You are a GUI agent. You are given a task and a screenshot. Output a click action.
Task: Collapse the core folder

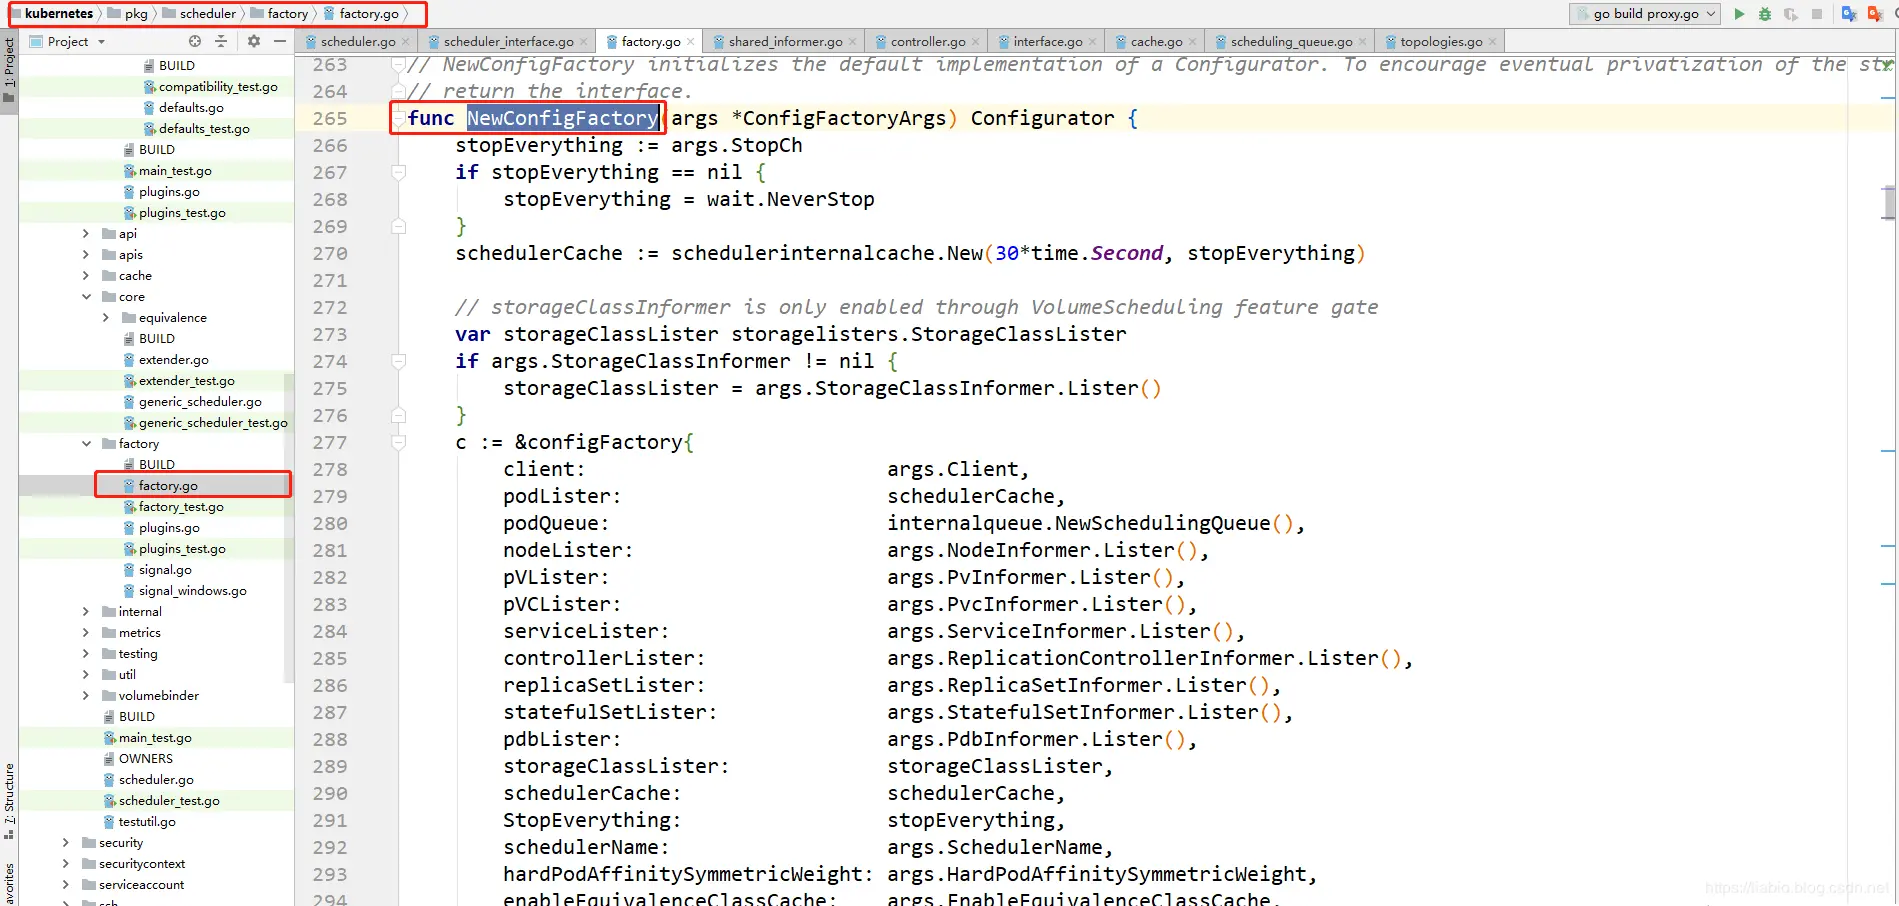[x=86, y=297]
